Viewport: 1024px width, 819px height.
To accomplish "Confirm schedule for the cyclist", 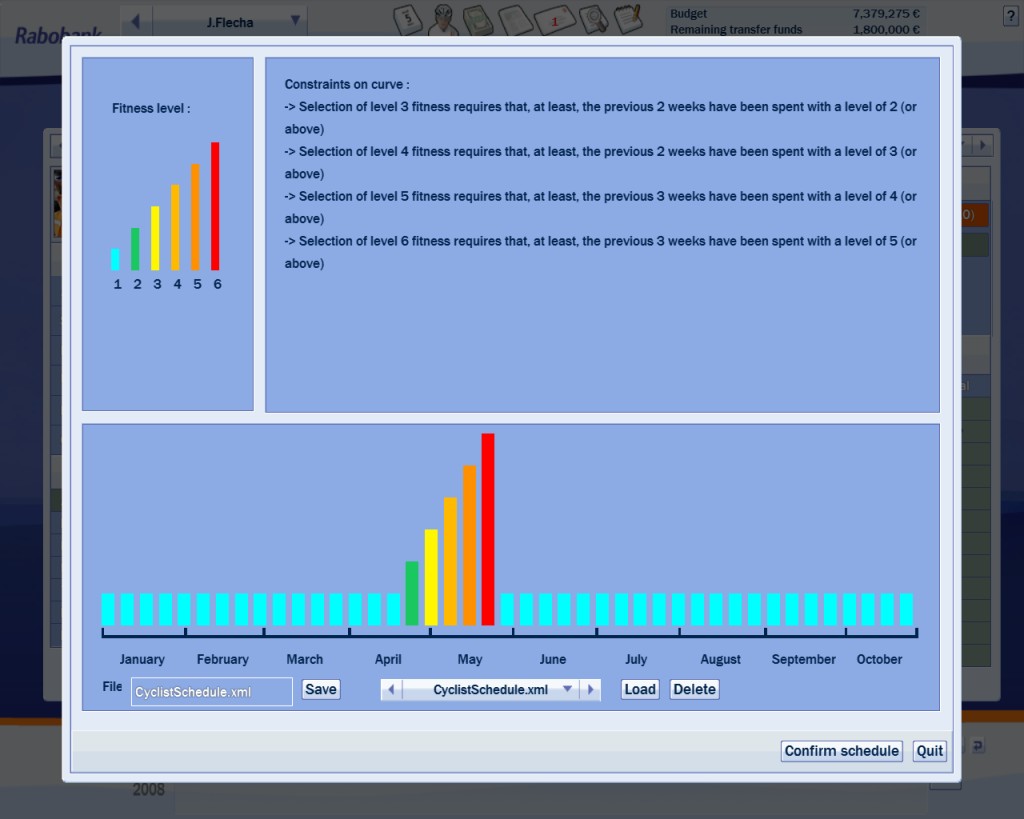I will (841, 751).
